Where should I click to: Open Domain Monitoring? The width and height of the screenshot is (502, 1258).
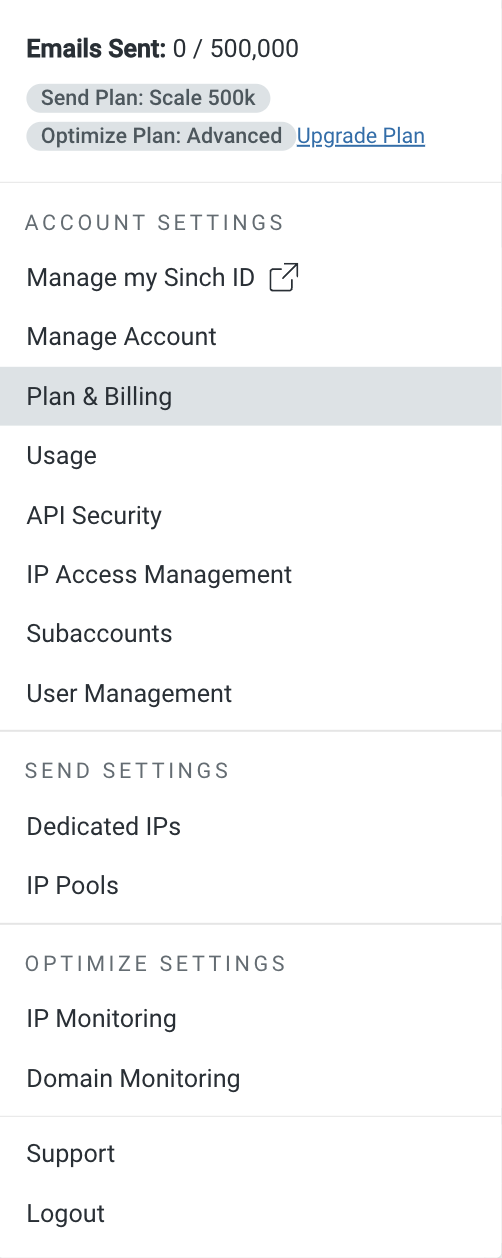click(251, 1079)
